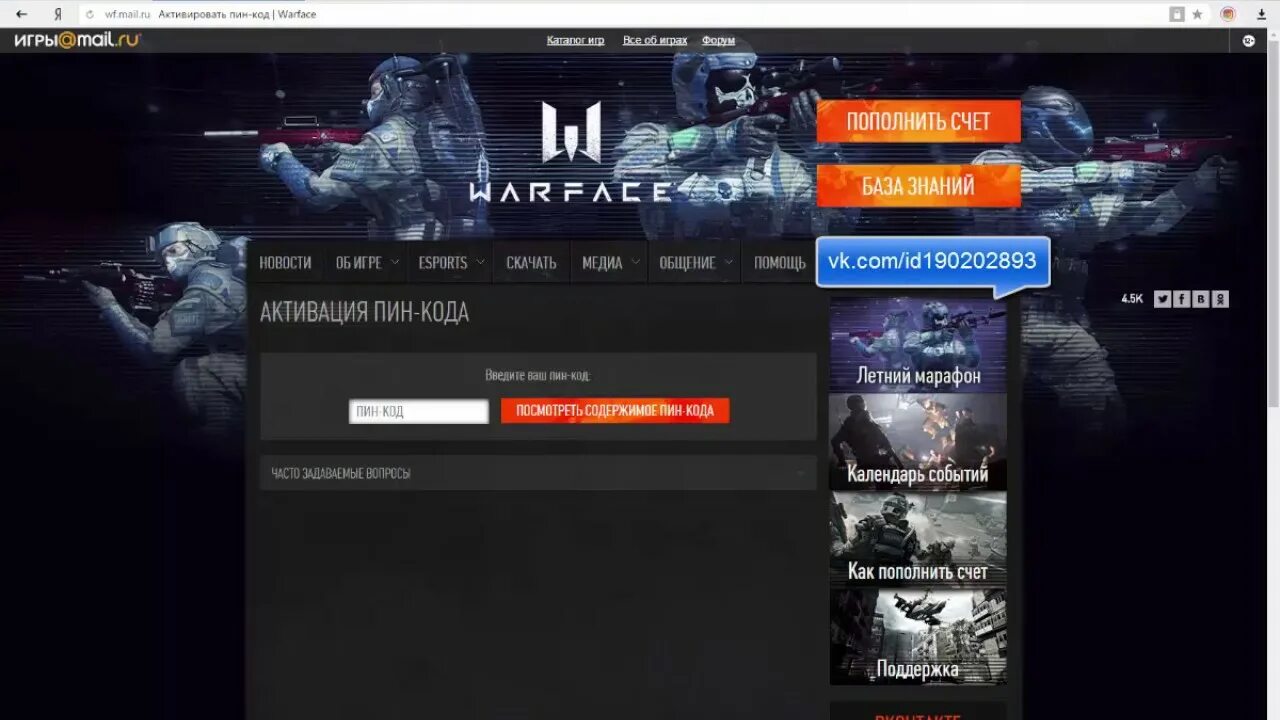Focus the ПИН-КОД input field

[x=419, y=411]
